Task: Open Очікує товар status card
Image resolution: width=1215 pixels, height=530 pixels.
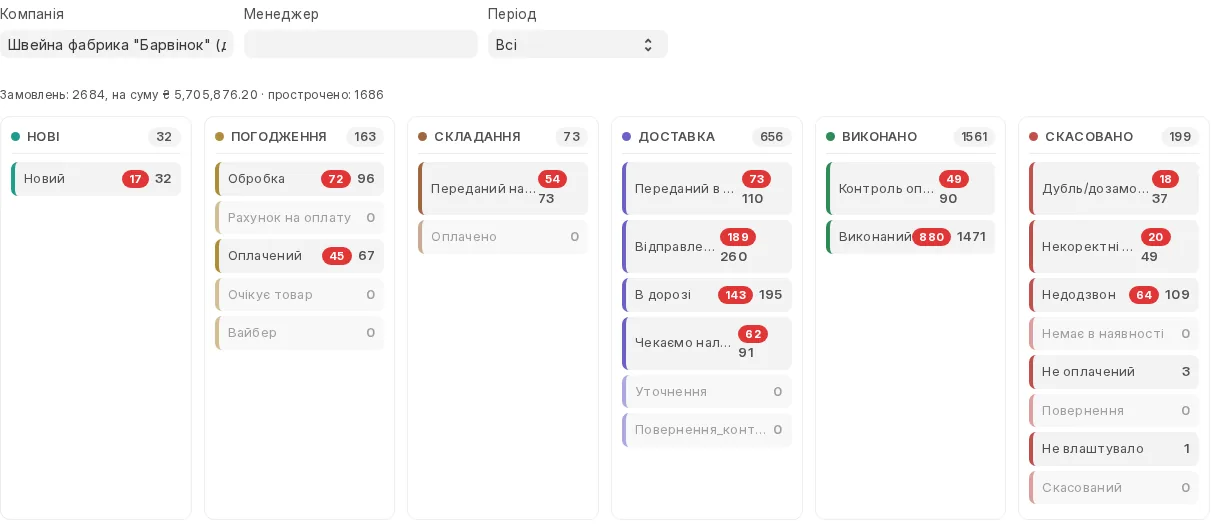Action: coord(300,294)
